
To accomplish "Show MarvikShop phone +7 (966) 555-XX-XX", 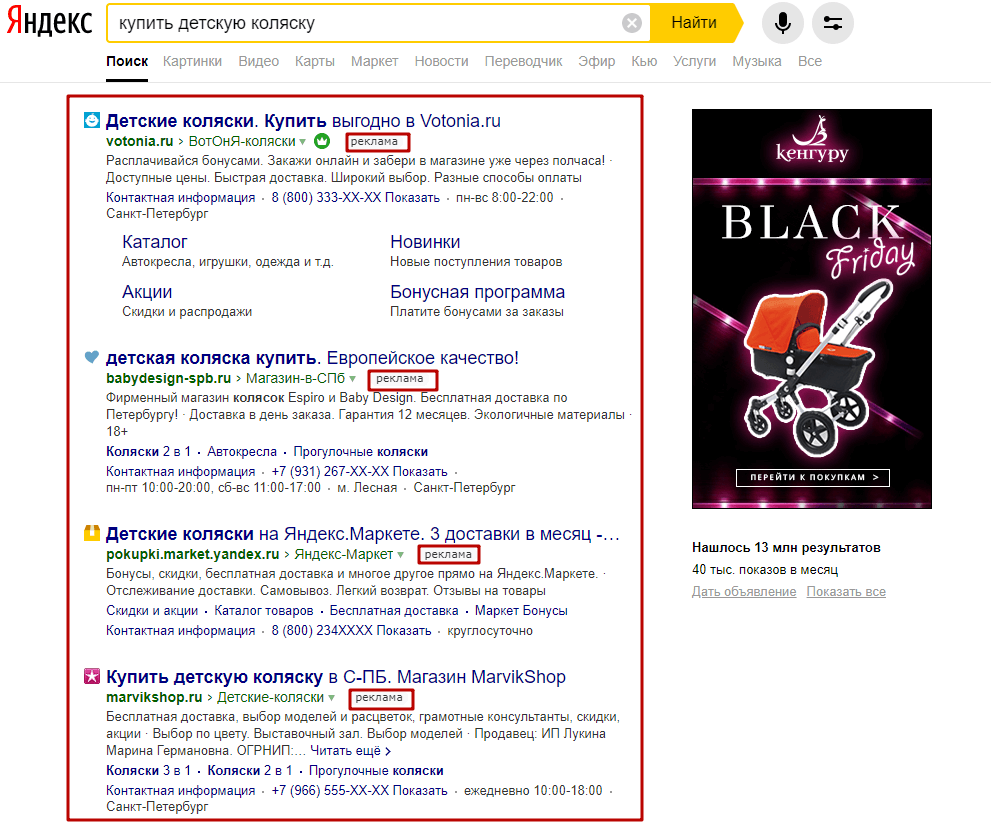I will point(359,790).
